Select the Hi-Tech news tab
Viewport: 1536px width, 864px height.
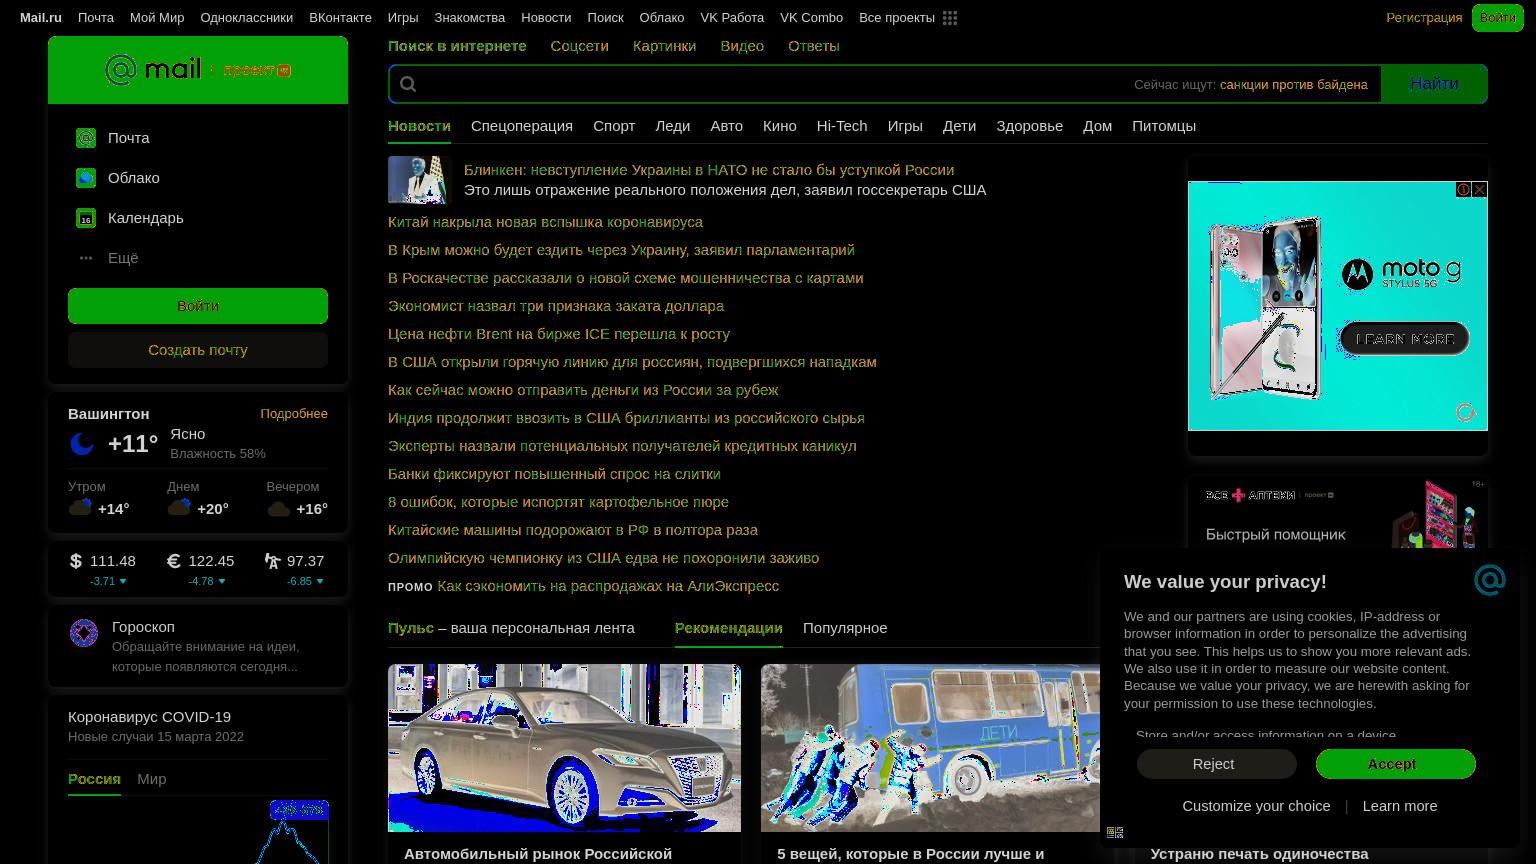tap(842, 126)
